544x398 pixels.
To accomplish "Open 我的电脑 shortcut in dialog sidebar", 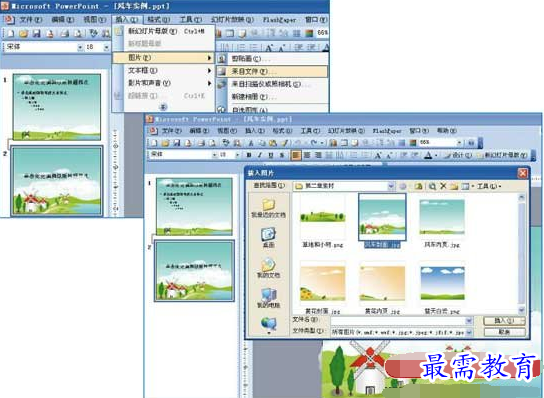I will 269,298.
